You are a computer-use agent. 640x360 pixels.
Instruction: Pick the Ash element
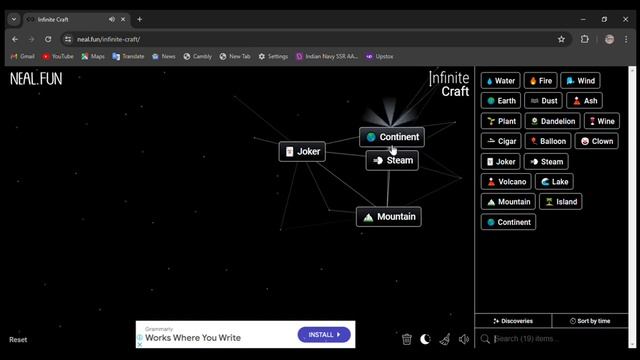(x=584, y=101)
